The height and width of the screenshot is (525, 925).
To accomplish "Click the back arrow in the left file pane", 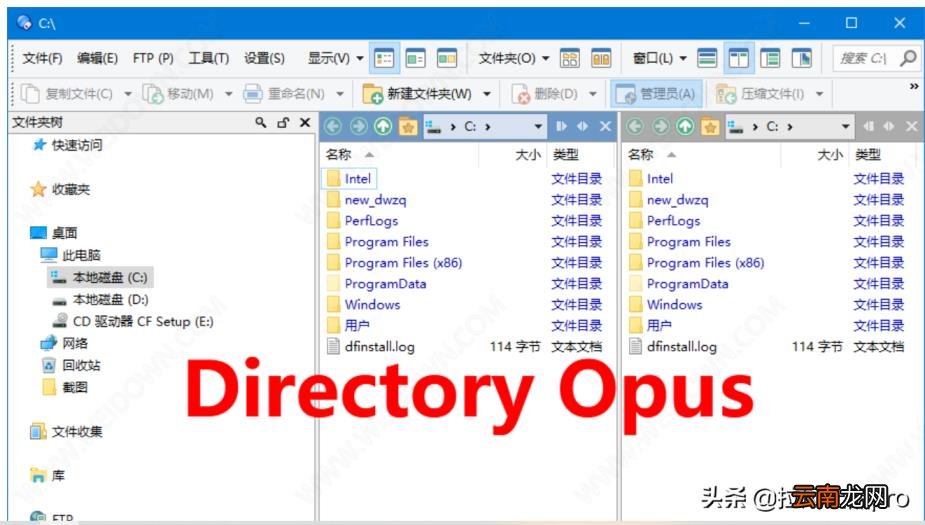I will 333,126.
